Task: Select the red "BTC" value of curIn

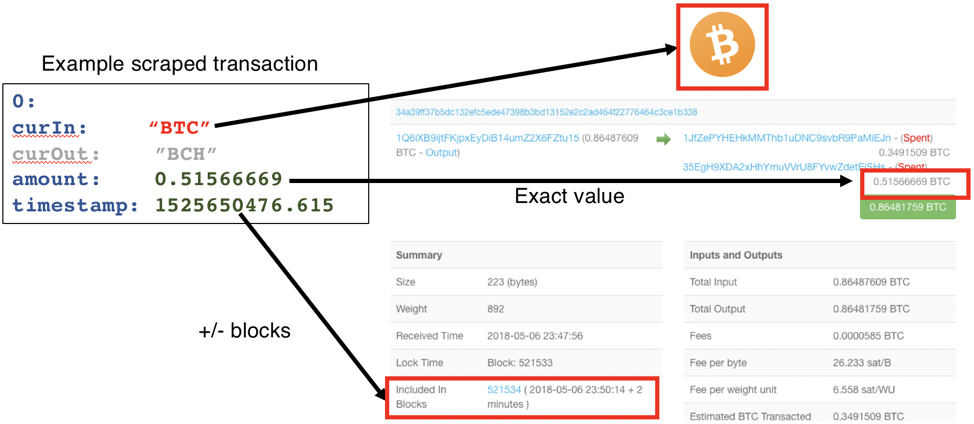Action: [181, 128]
